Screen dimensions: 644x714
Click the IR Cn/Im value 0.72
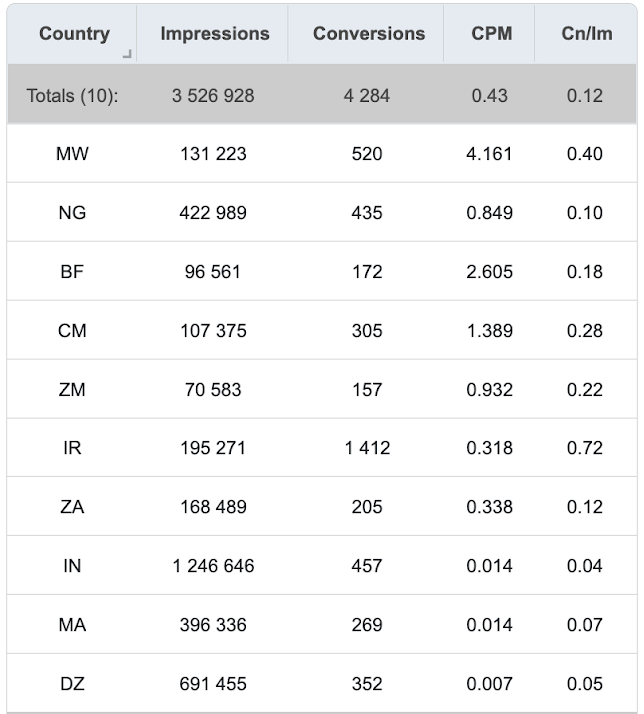click(x=585, y=448)
